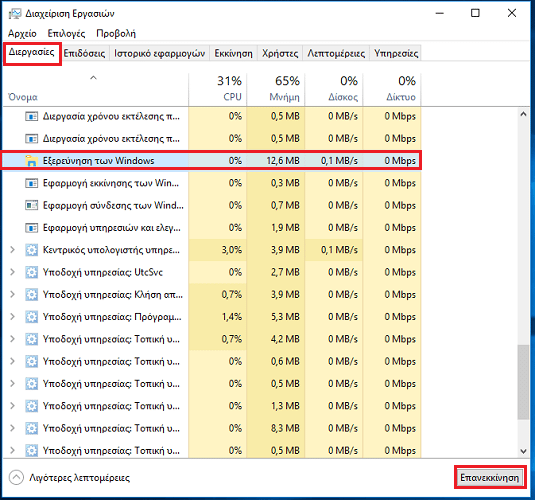Click the icon of Εφαρμογή εκκίνησης των Windows
This screenshot has height=500, width=535.
pyautogui.click(x=31, y=183)
